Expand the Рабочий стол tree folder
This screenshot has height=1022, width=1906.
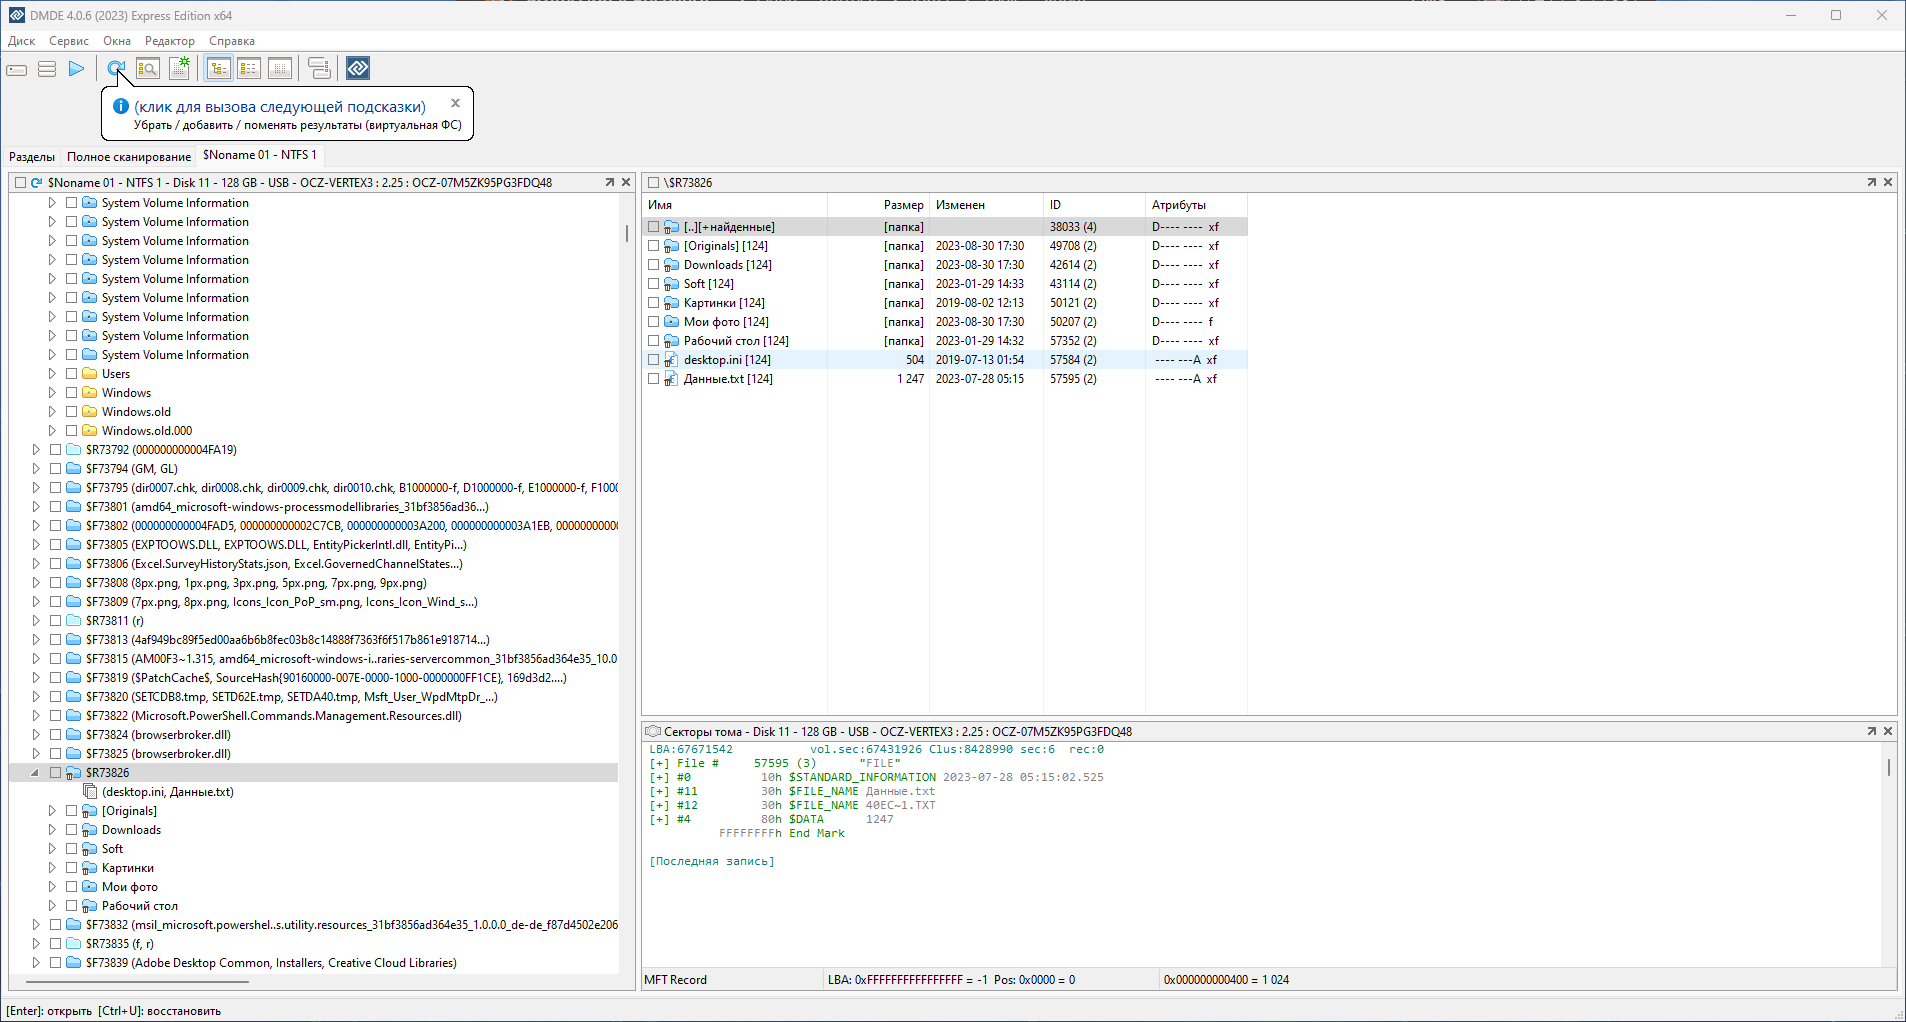(52, 906)
